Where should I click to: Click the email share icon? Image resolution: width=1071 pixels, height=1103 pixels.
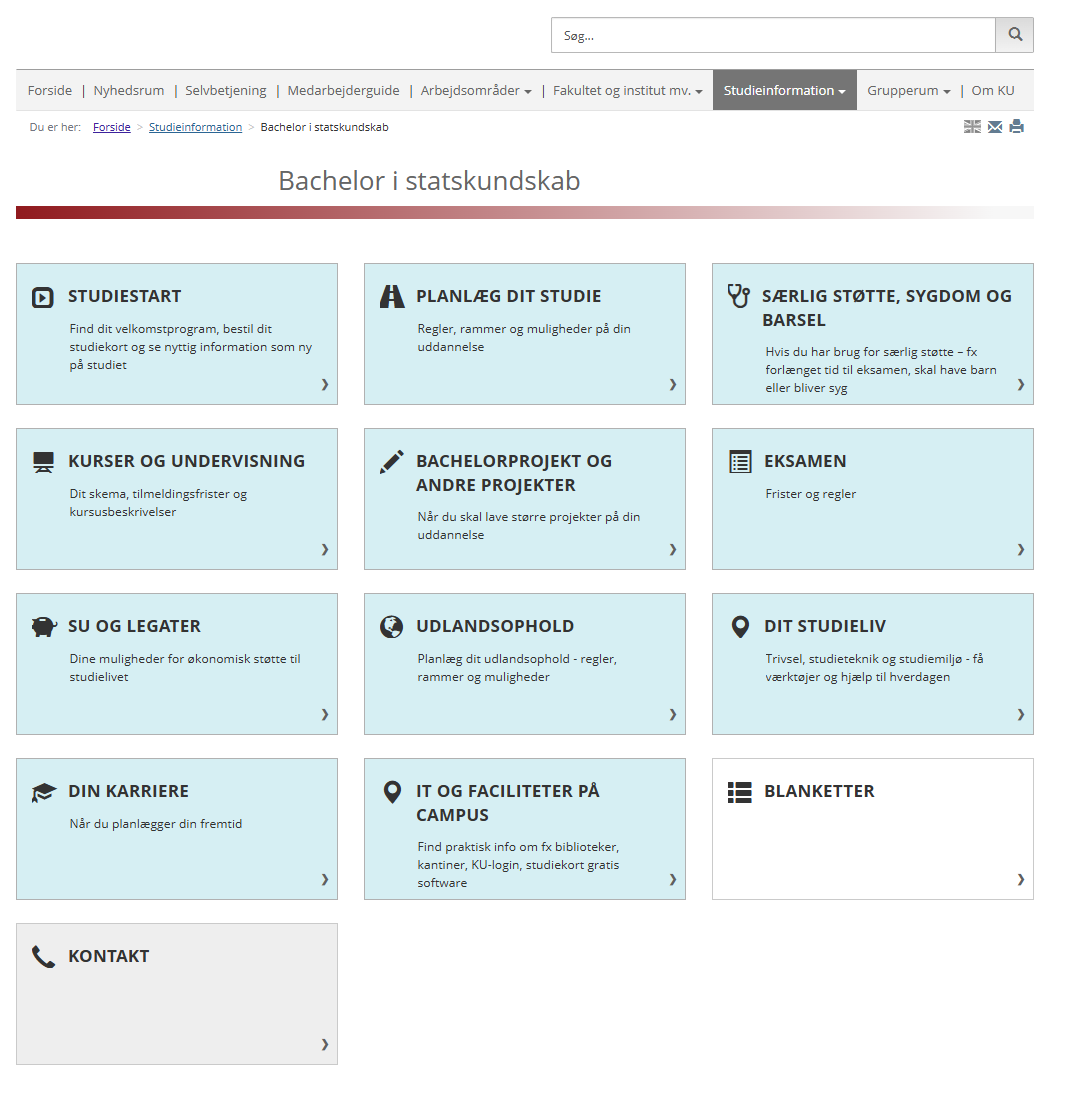(994, 127)
